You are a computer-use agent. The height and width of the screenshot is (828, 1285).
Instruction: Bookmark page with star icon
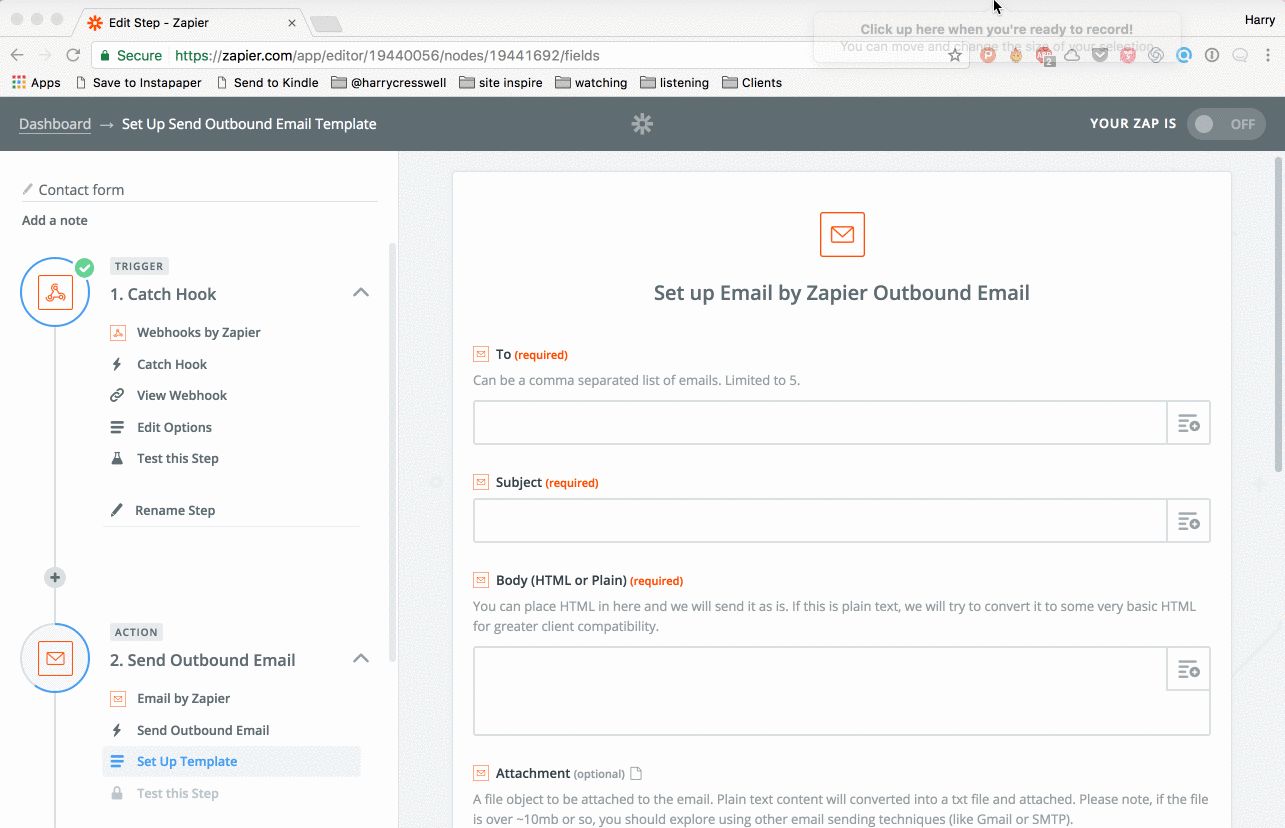(955, 56)
